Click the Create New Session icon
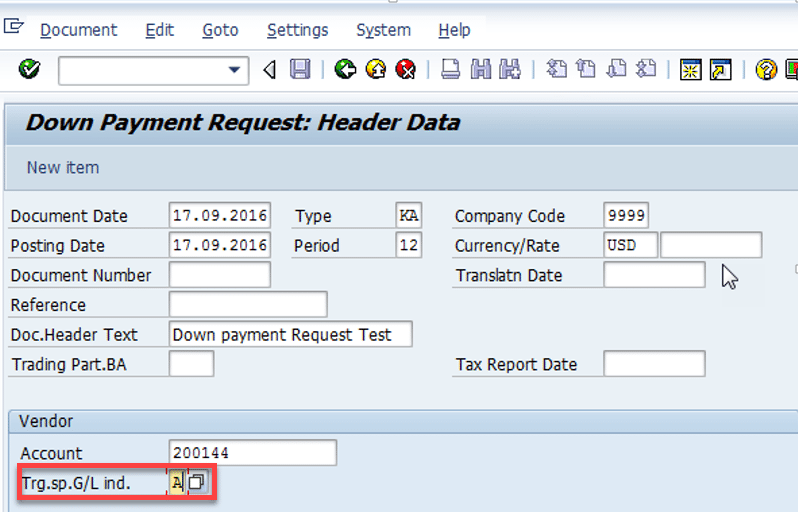798x512 pixels. click(x=691, y=70)
